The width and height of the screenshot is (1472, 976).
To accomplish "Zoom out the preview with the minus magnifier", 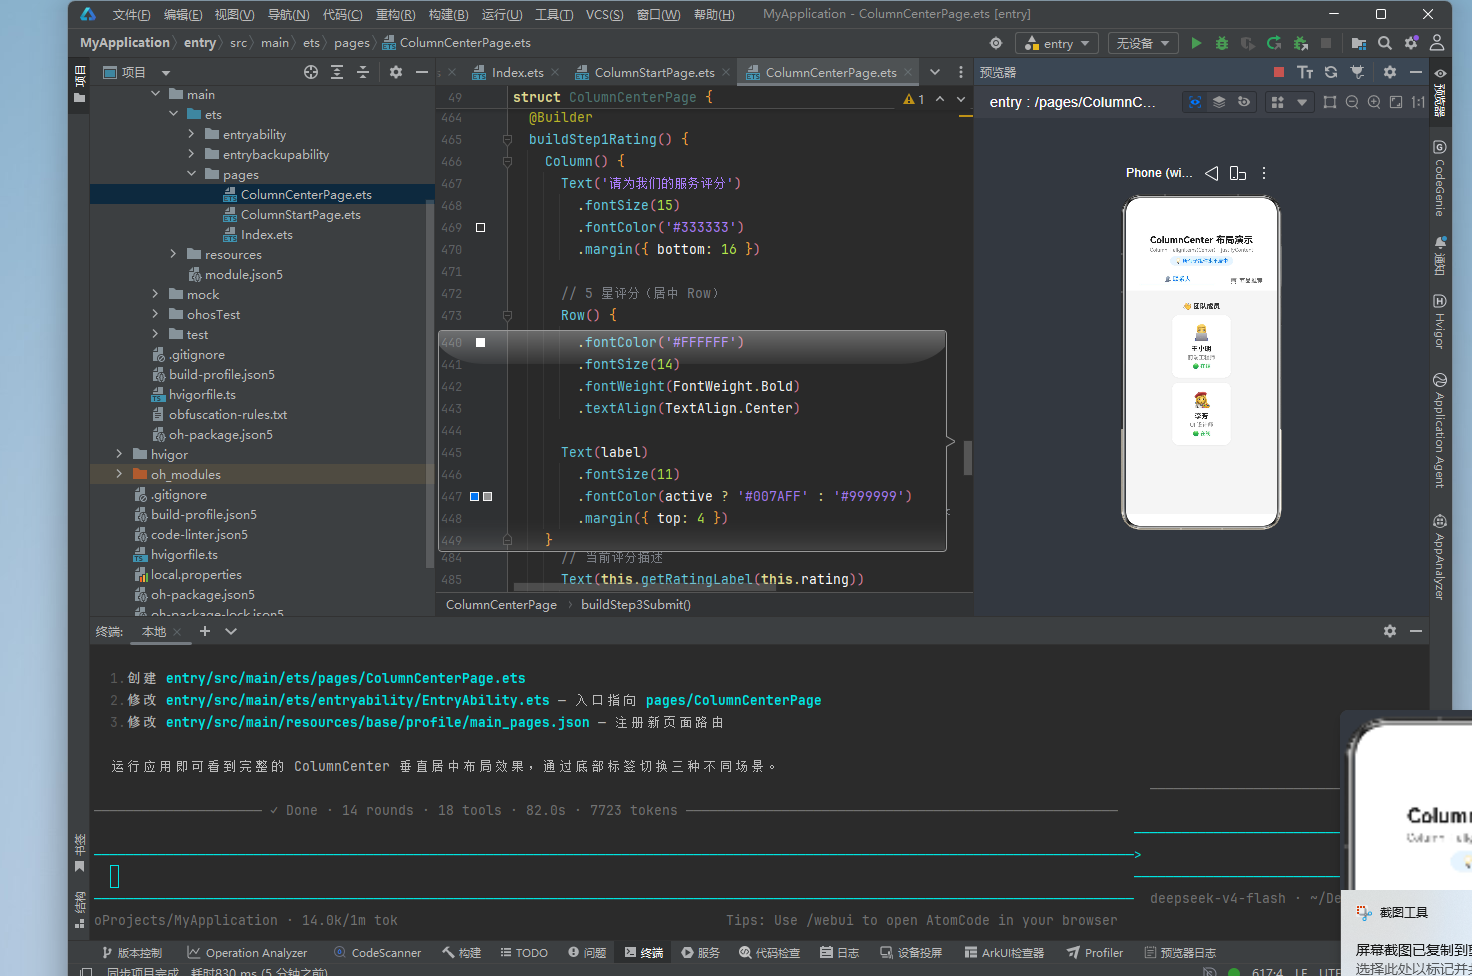I will pyautogui.click(x=1352, y=102).
